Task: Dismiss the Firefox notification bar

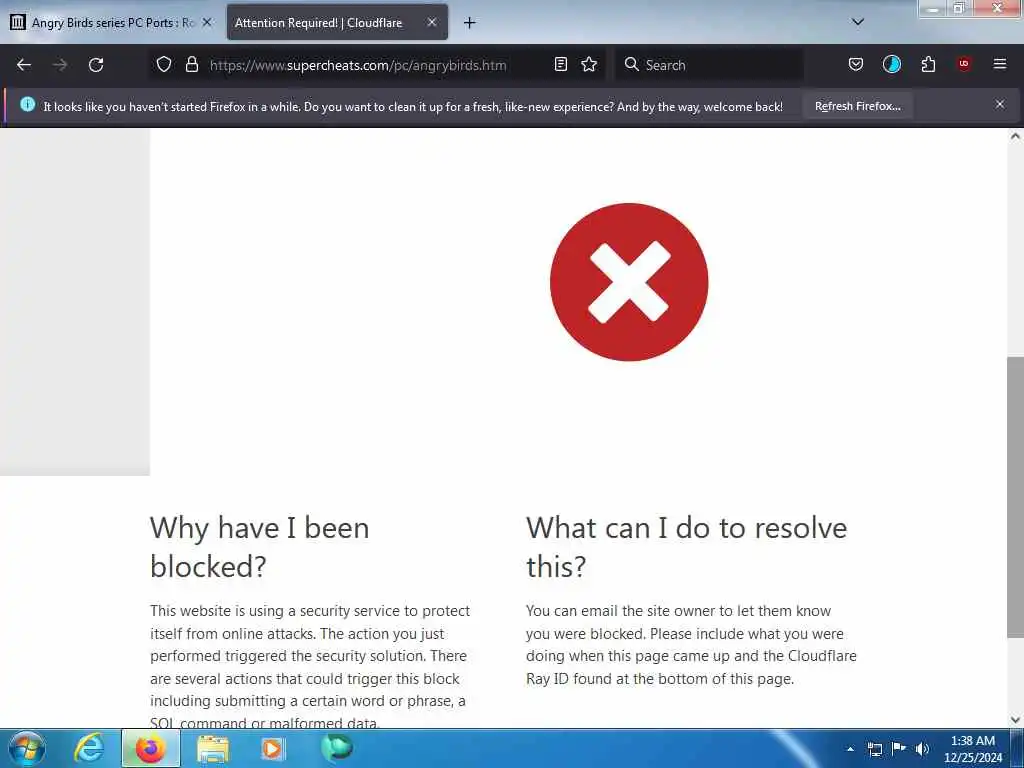Action: [1000, 104]
